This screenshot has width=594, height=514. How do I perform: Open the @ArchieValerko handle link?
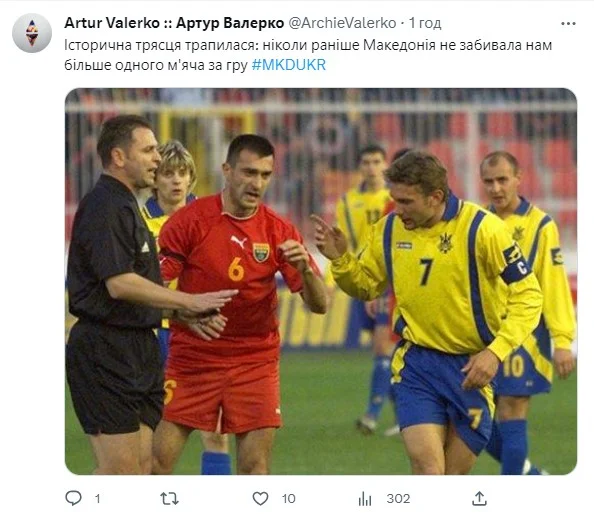click(342, 23)
